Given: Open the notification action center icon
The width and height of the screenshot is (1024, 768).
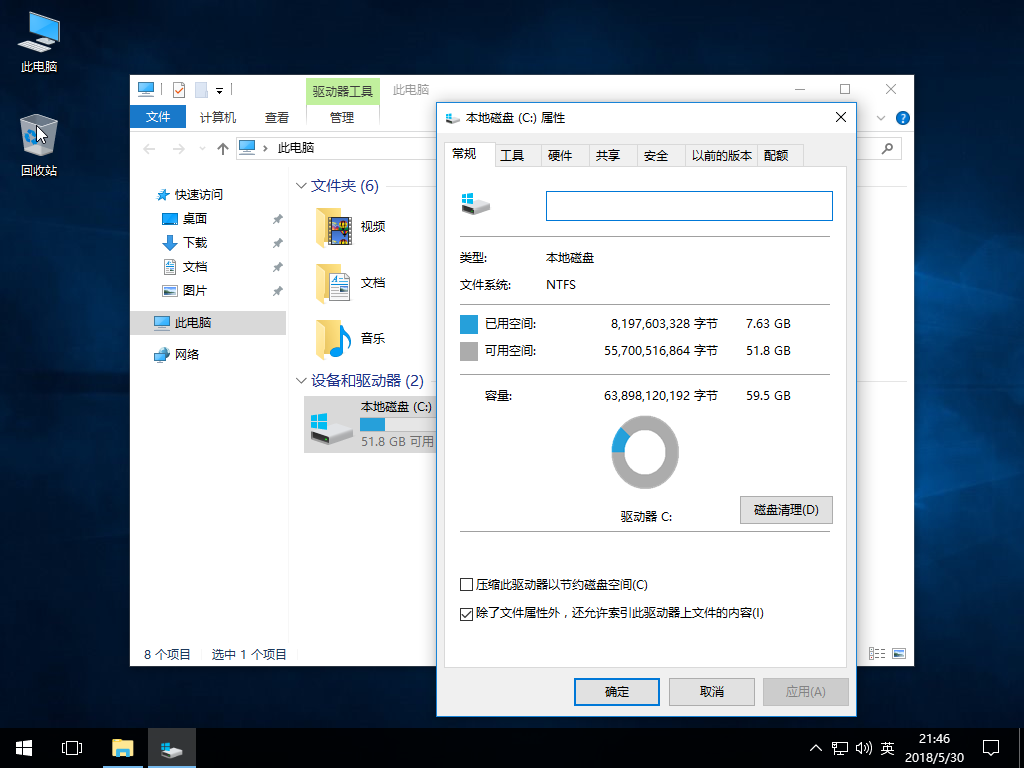Looking at the screenshot, I should click(x=991, y=747).
